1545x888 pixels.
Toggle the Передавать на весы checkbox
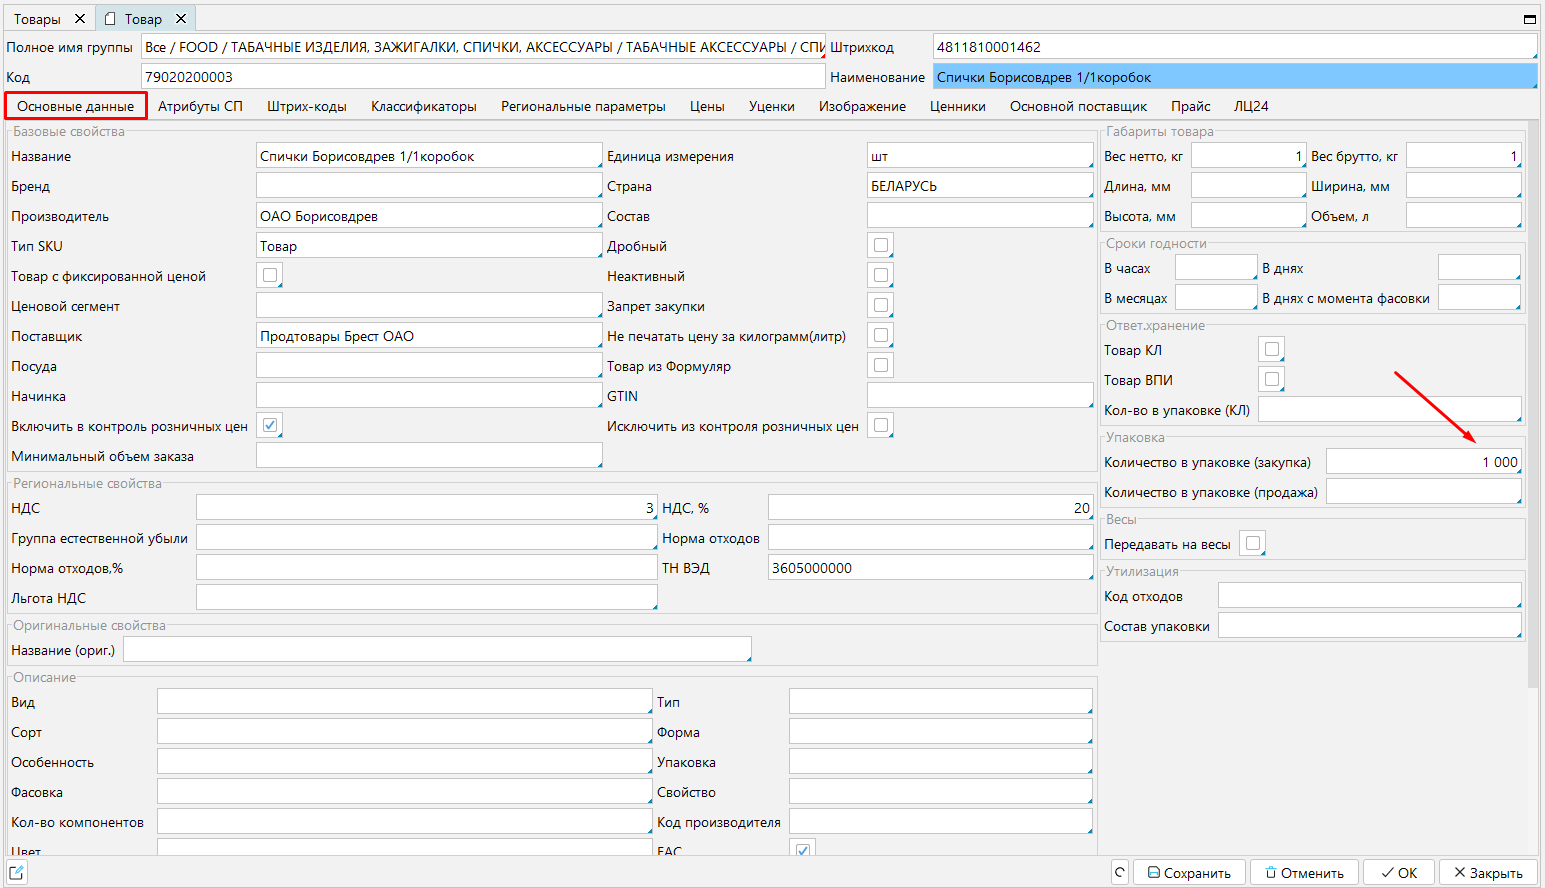(1252, 543)
